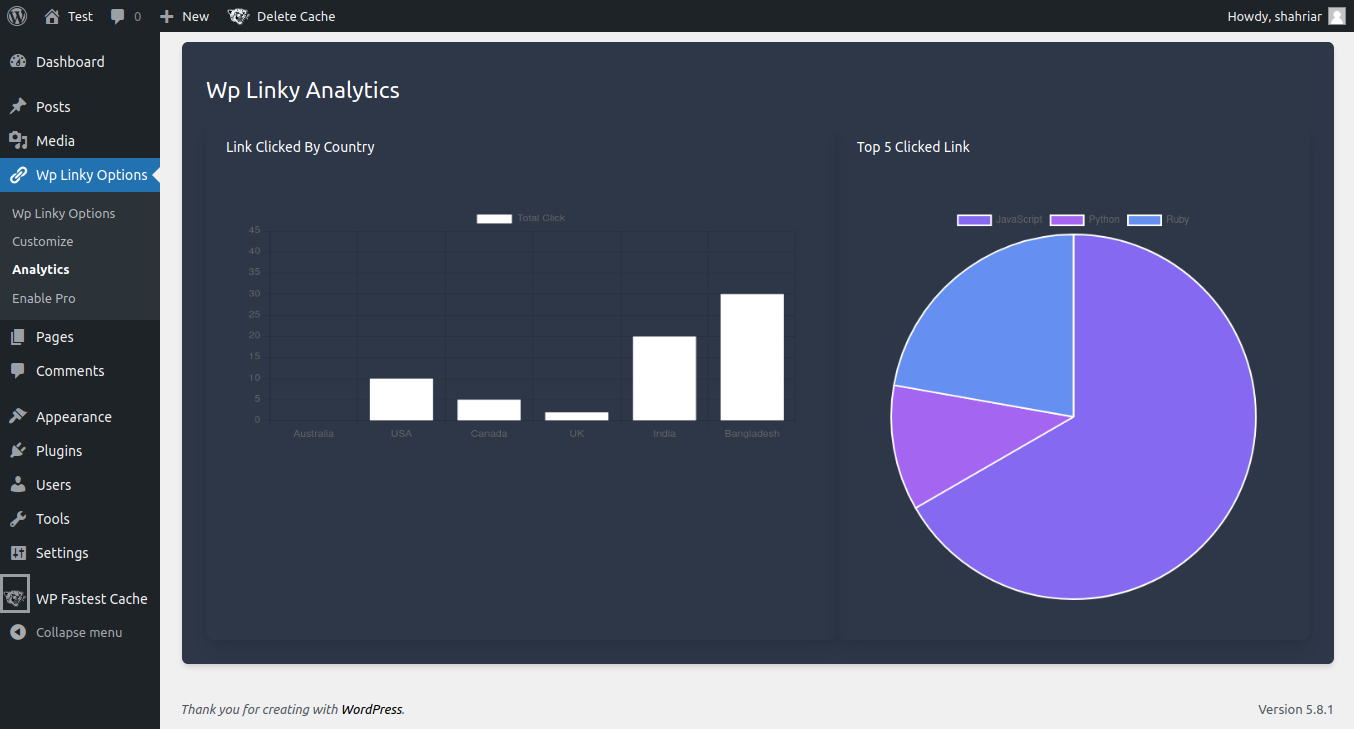Toggle JavaScript legend in pie chart
Screen dimensions: 1354x729
click(999, 219)
